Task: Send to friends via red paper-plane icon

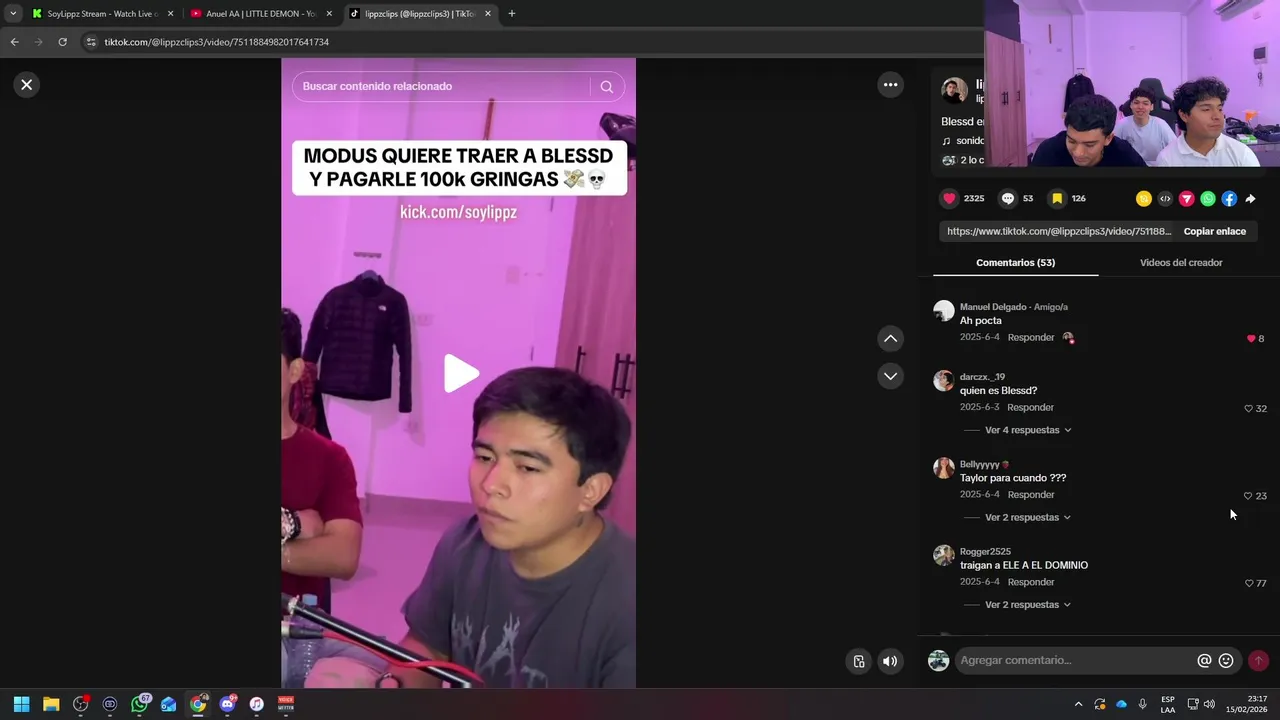Action: (x=1187, y=199)
